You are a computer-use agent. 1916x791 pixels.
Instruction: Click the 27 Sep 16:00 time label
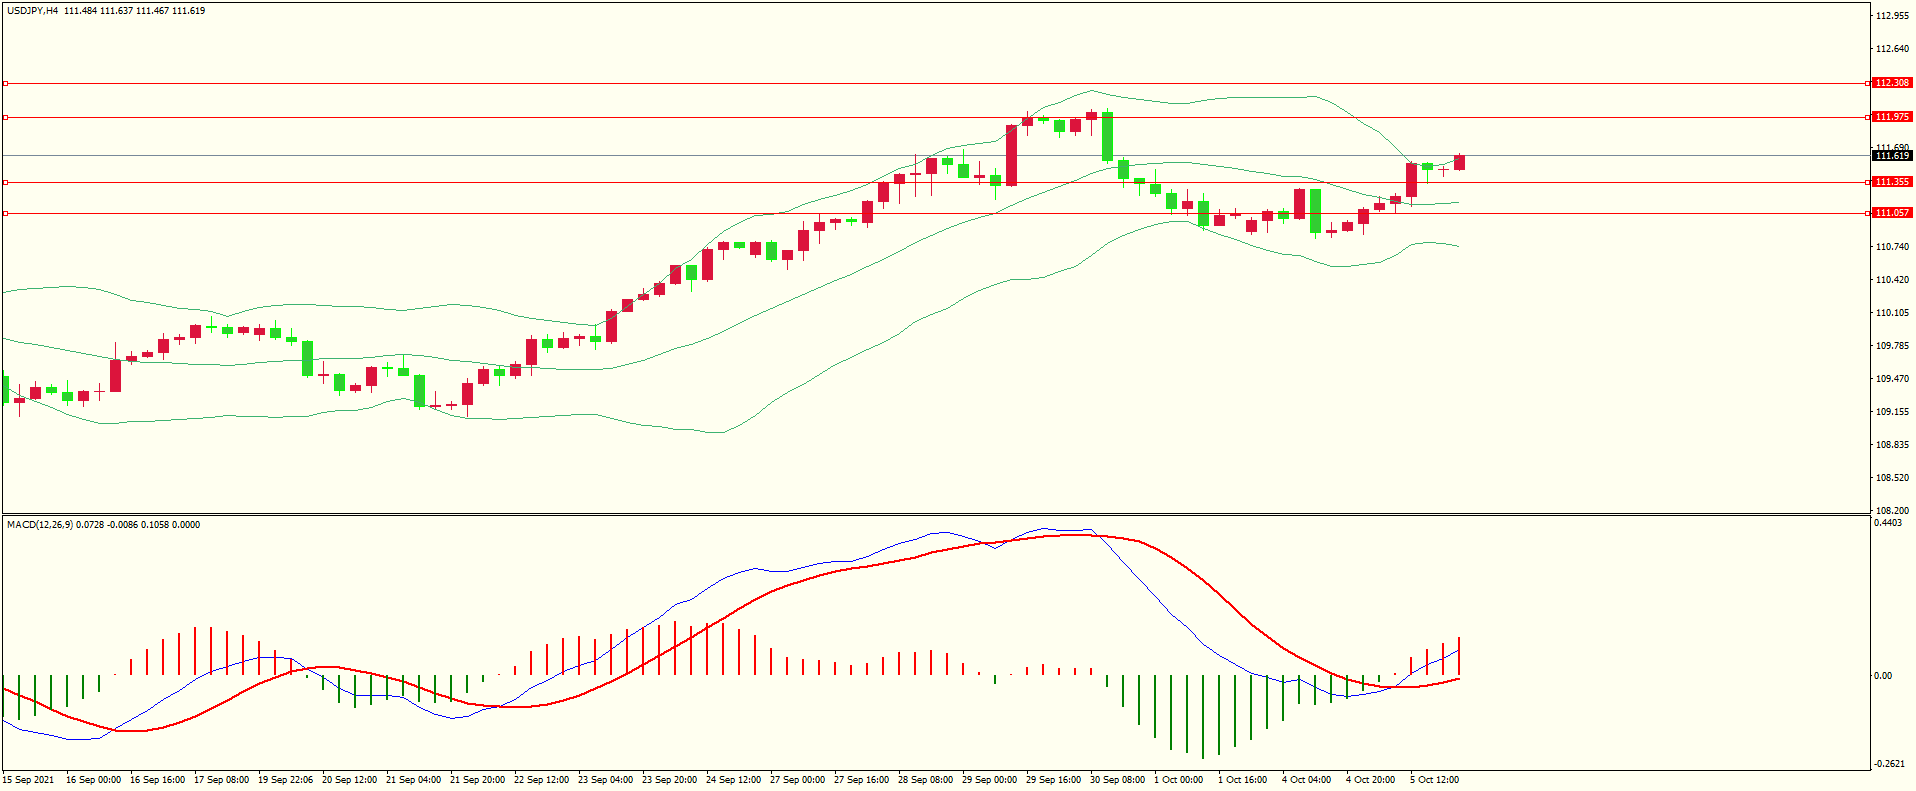pos(861,780)
